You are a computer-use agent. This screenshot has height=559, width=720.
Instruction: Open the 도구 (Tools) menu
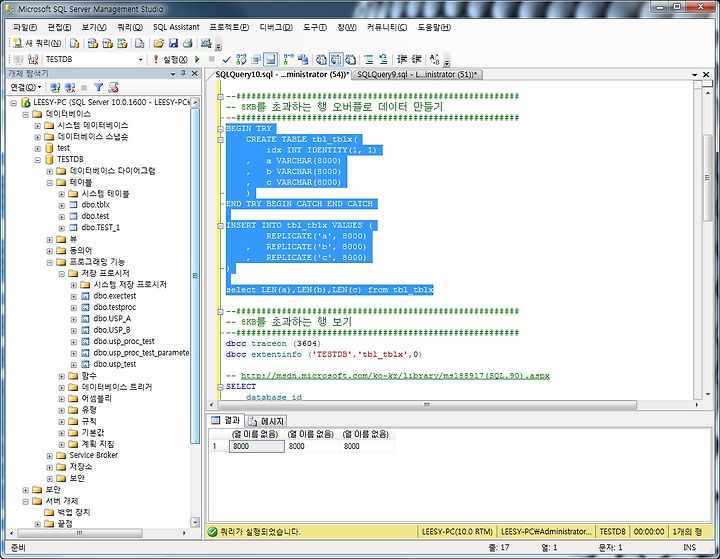[315, 27]
